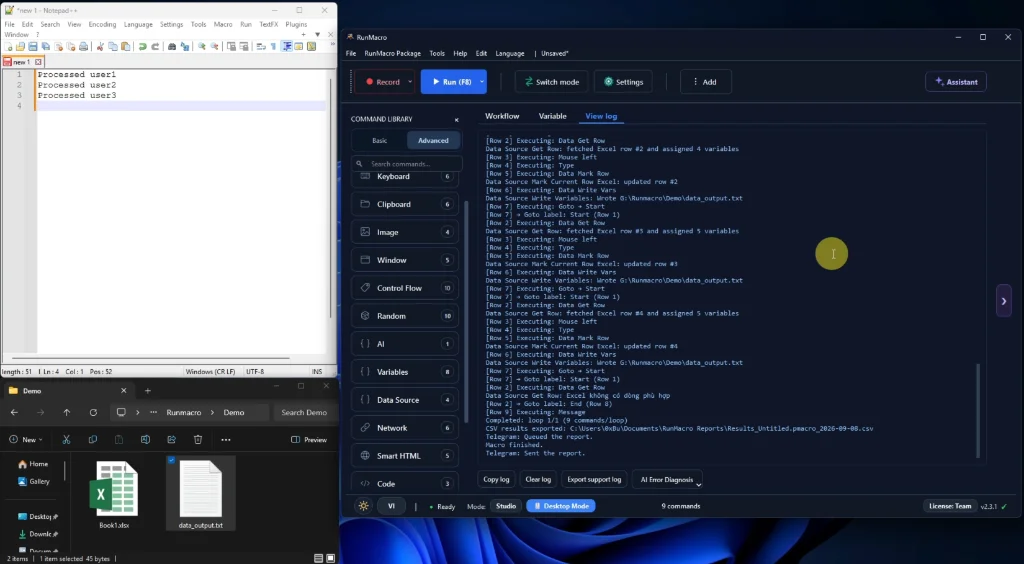The width and height of the screenshot is (1024, 564).
Task: Click the Save icon in Notepad++ toolbar
Action: (x=33, y=46)
